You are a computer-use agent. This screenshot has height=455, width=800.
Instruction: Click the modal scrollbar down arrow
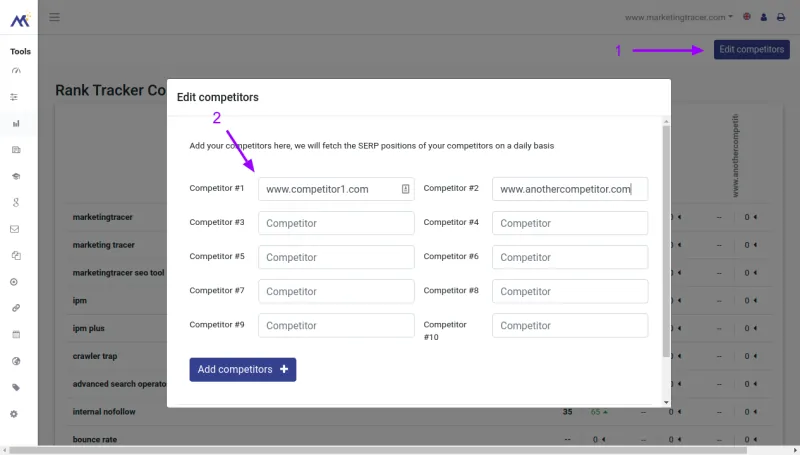[666, 402]
